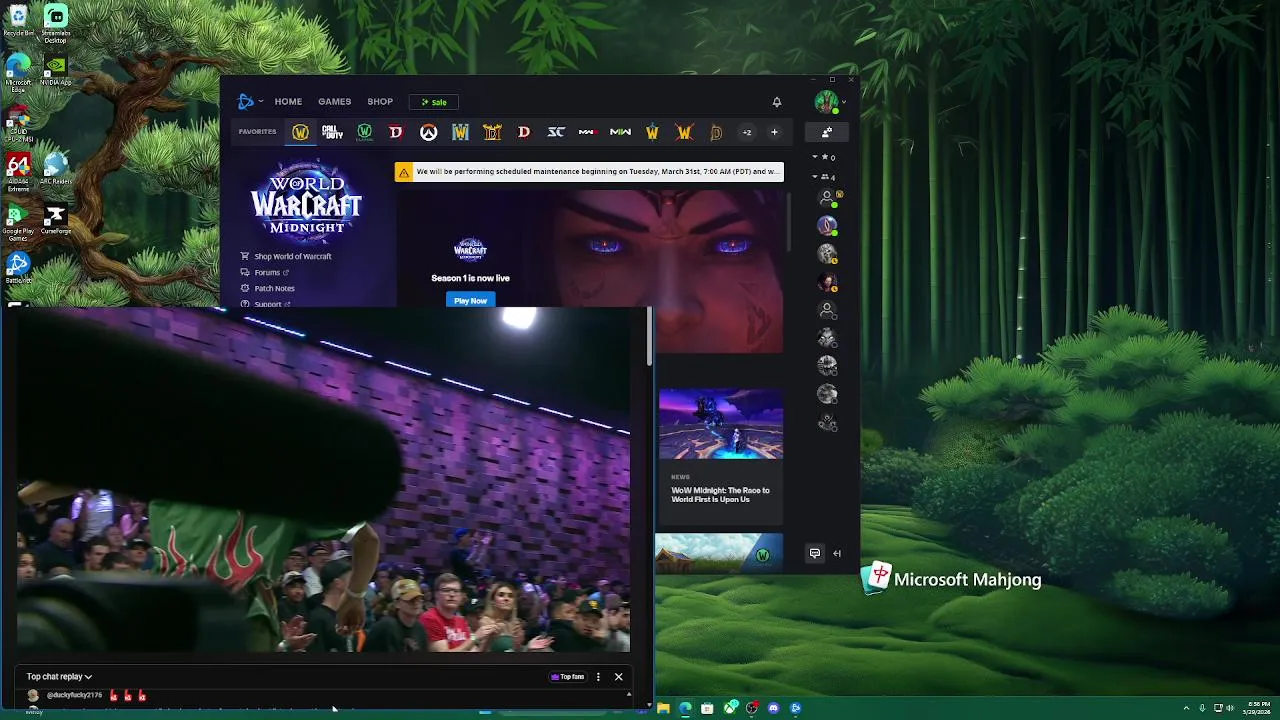Select the ARC Raiders desktop shortcut
1280x720 pixels.
pos(55,169)
